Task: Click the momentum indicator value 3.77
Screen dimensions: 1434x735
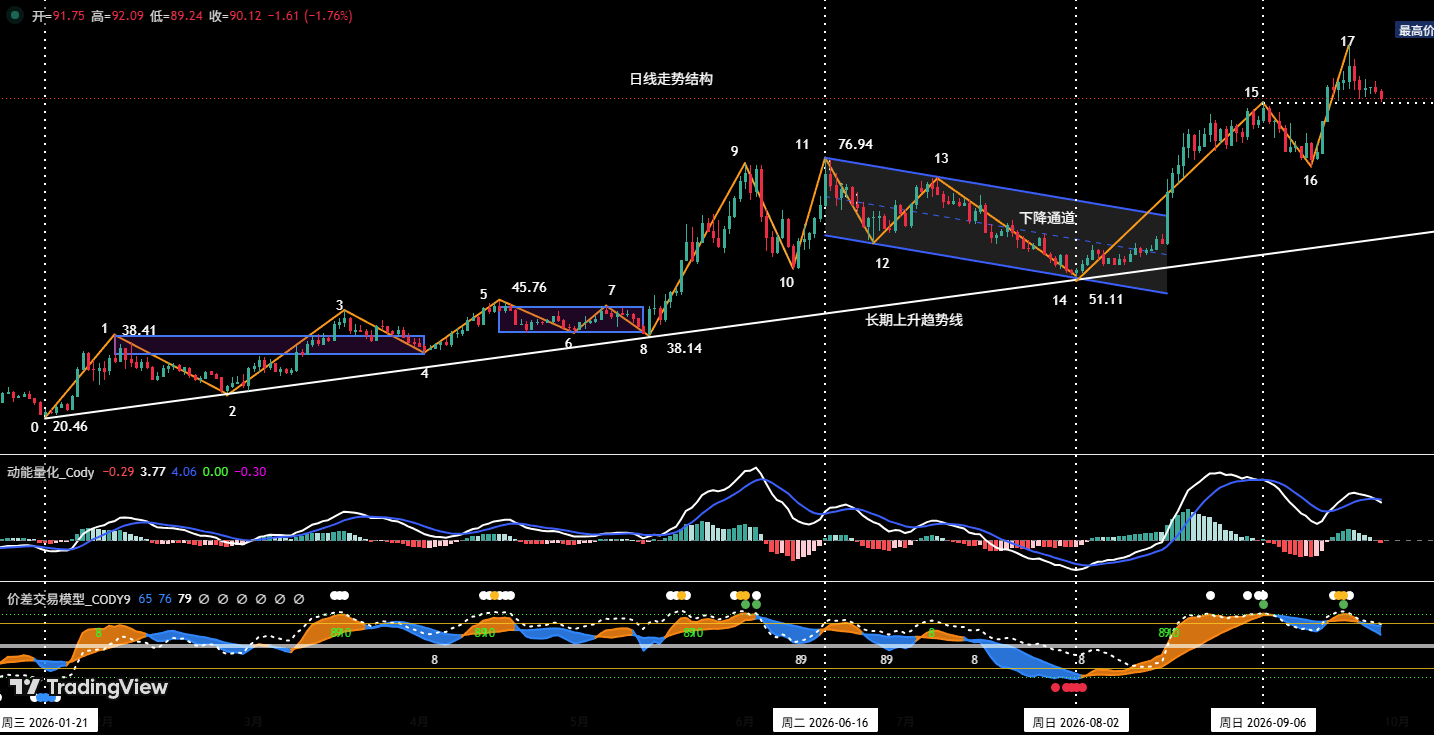Action: [152, 472]
